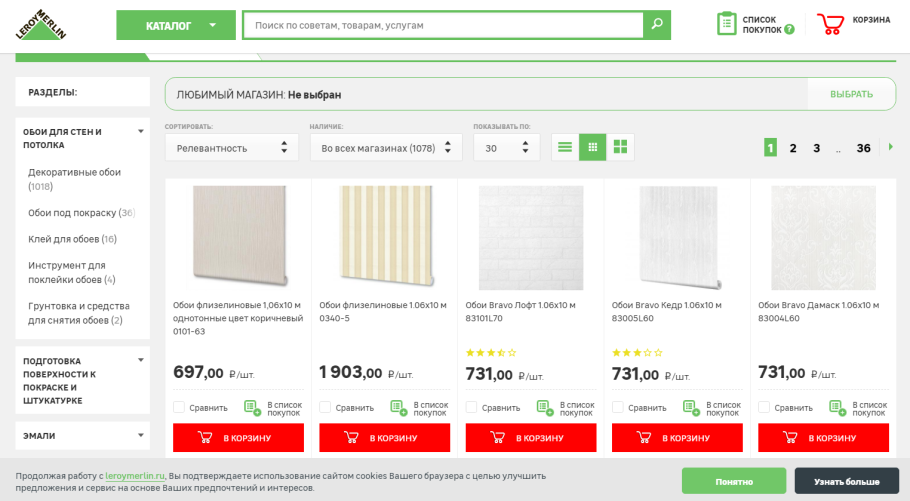Go to page 2 of results
The image size is (910, 501).
click(x=793, y=148)
